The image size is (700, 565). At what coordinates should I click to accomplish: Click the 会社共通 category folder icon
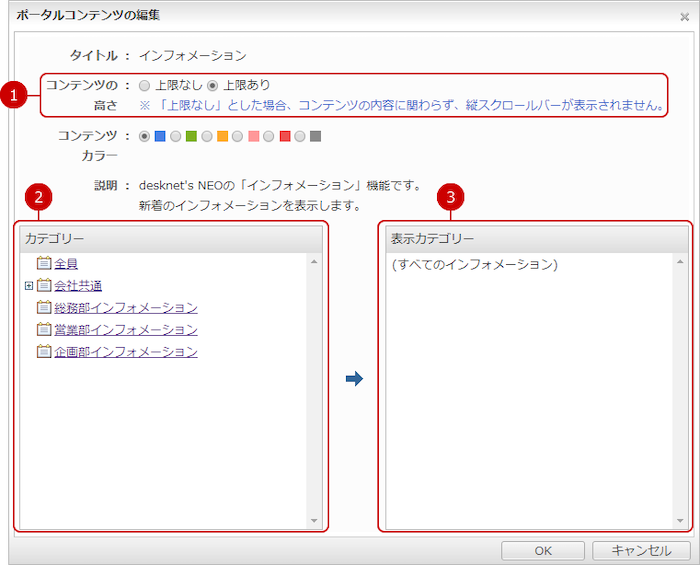43,286
